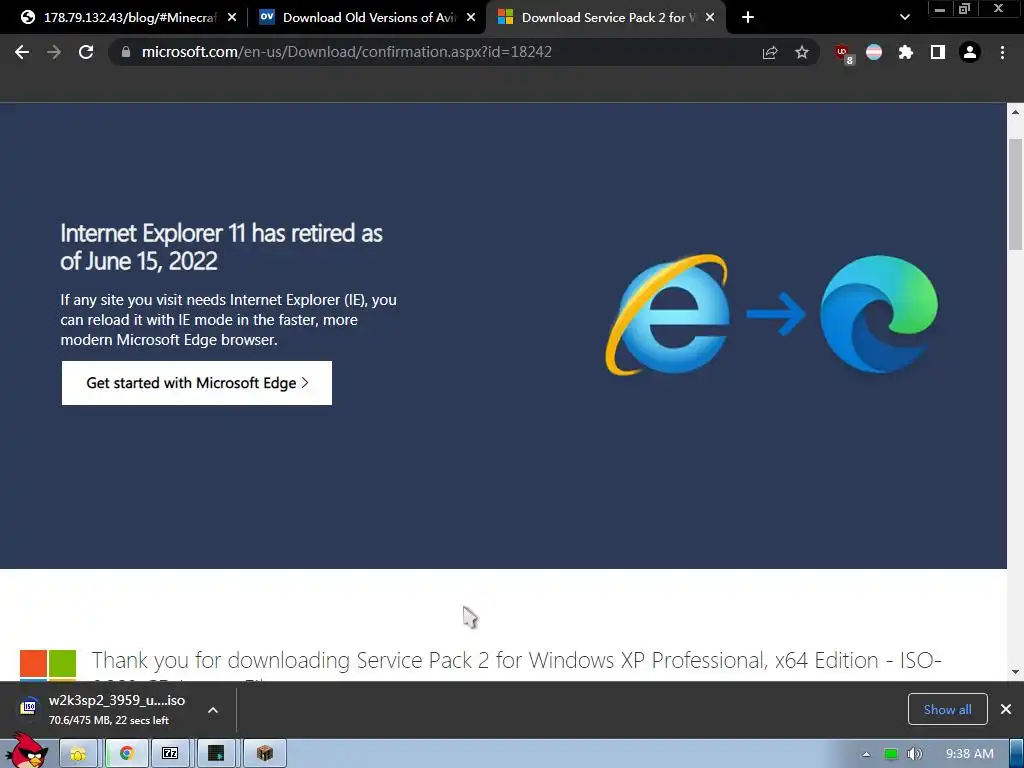Click the Microsoft four-color logo
Screen dimensions: 1024x768
point(48,665)
